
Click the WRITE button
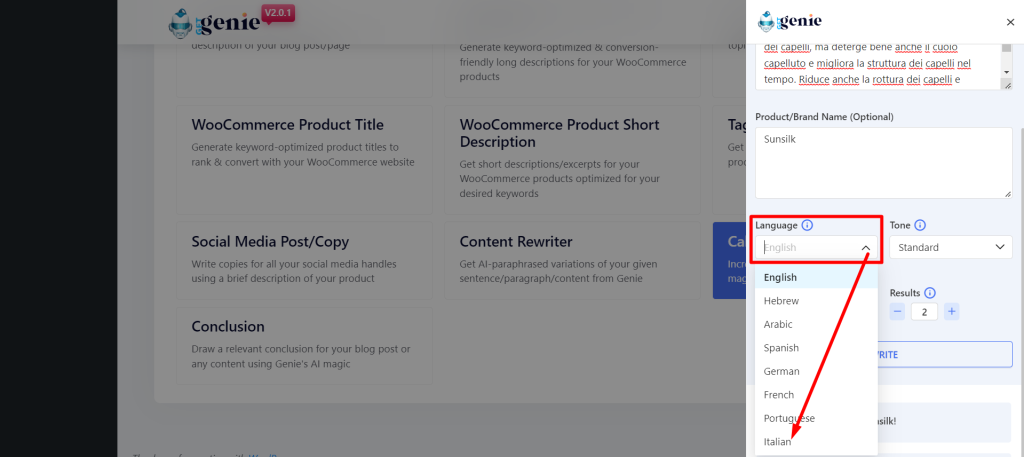pyautogui.click(x=945, y=355)
